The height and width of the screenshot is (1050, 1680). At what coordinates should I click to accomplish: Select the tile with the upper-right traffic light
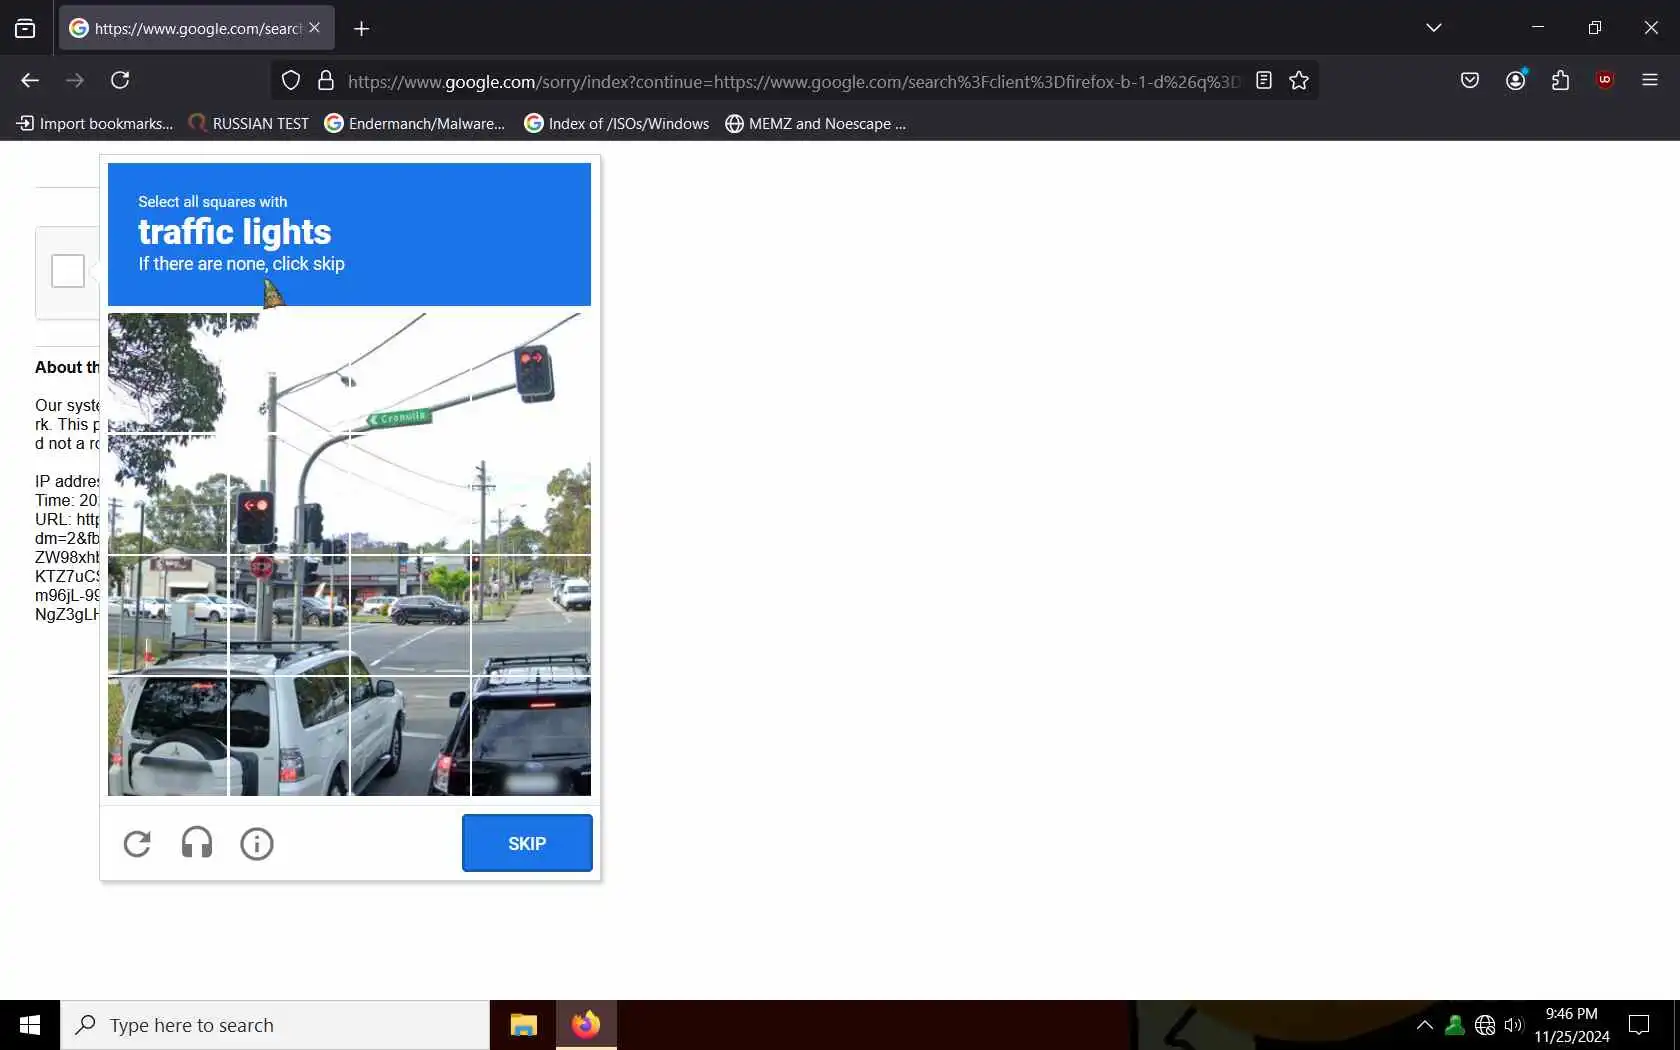click(x=531, y=373)
